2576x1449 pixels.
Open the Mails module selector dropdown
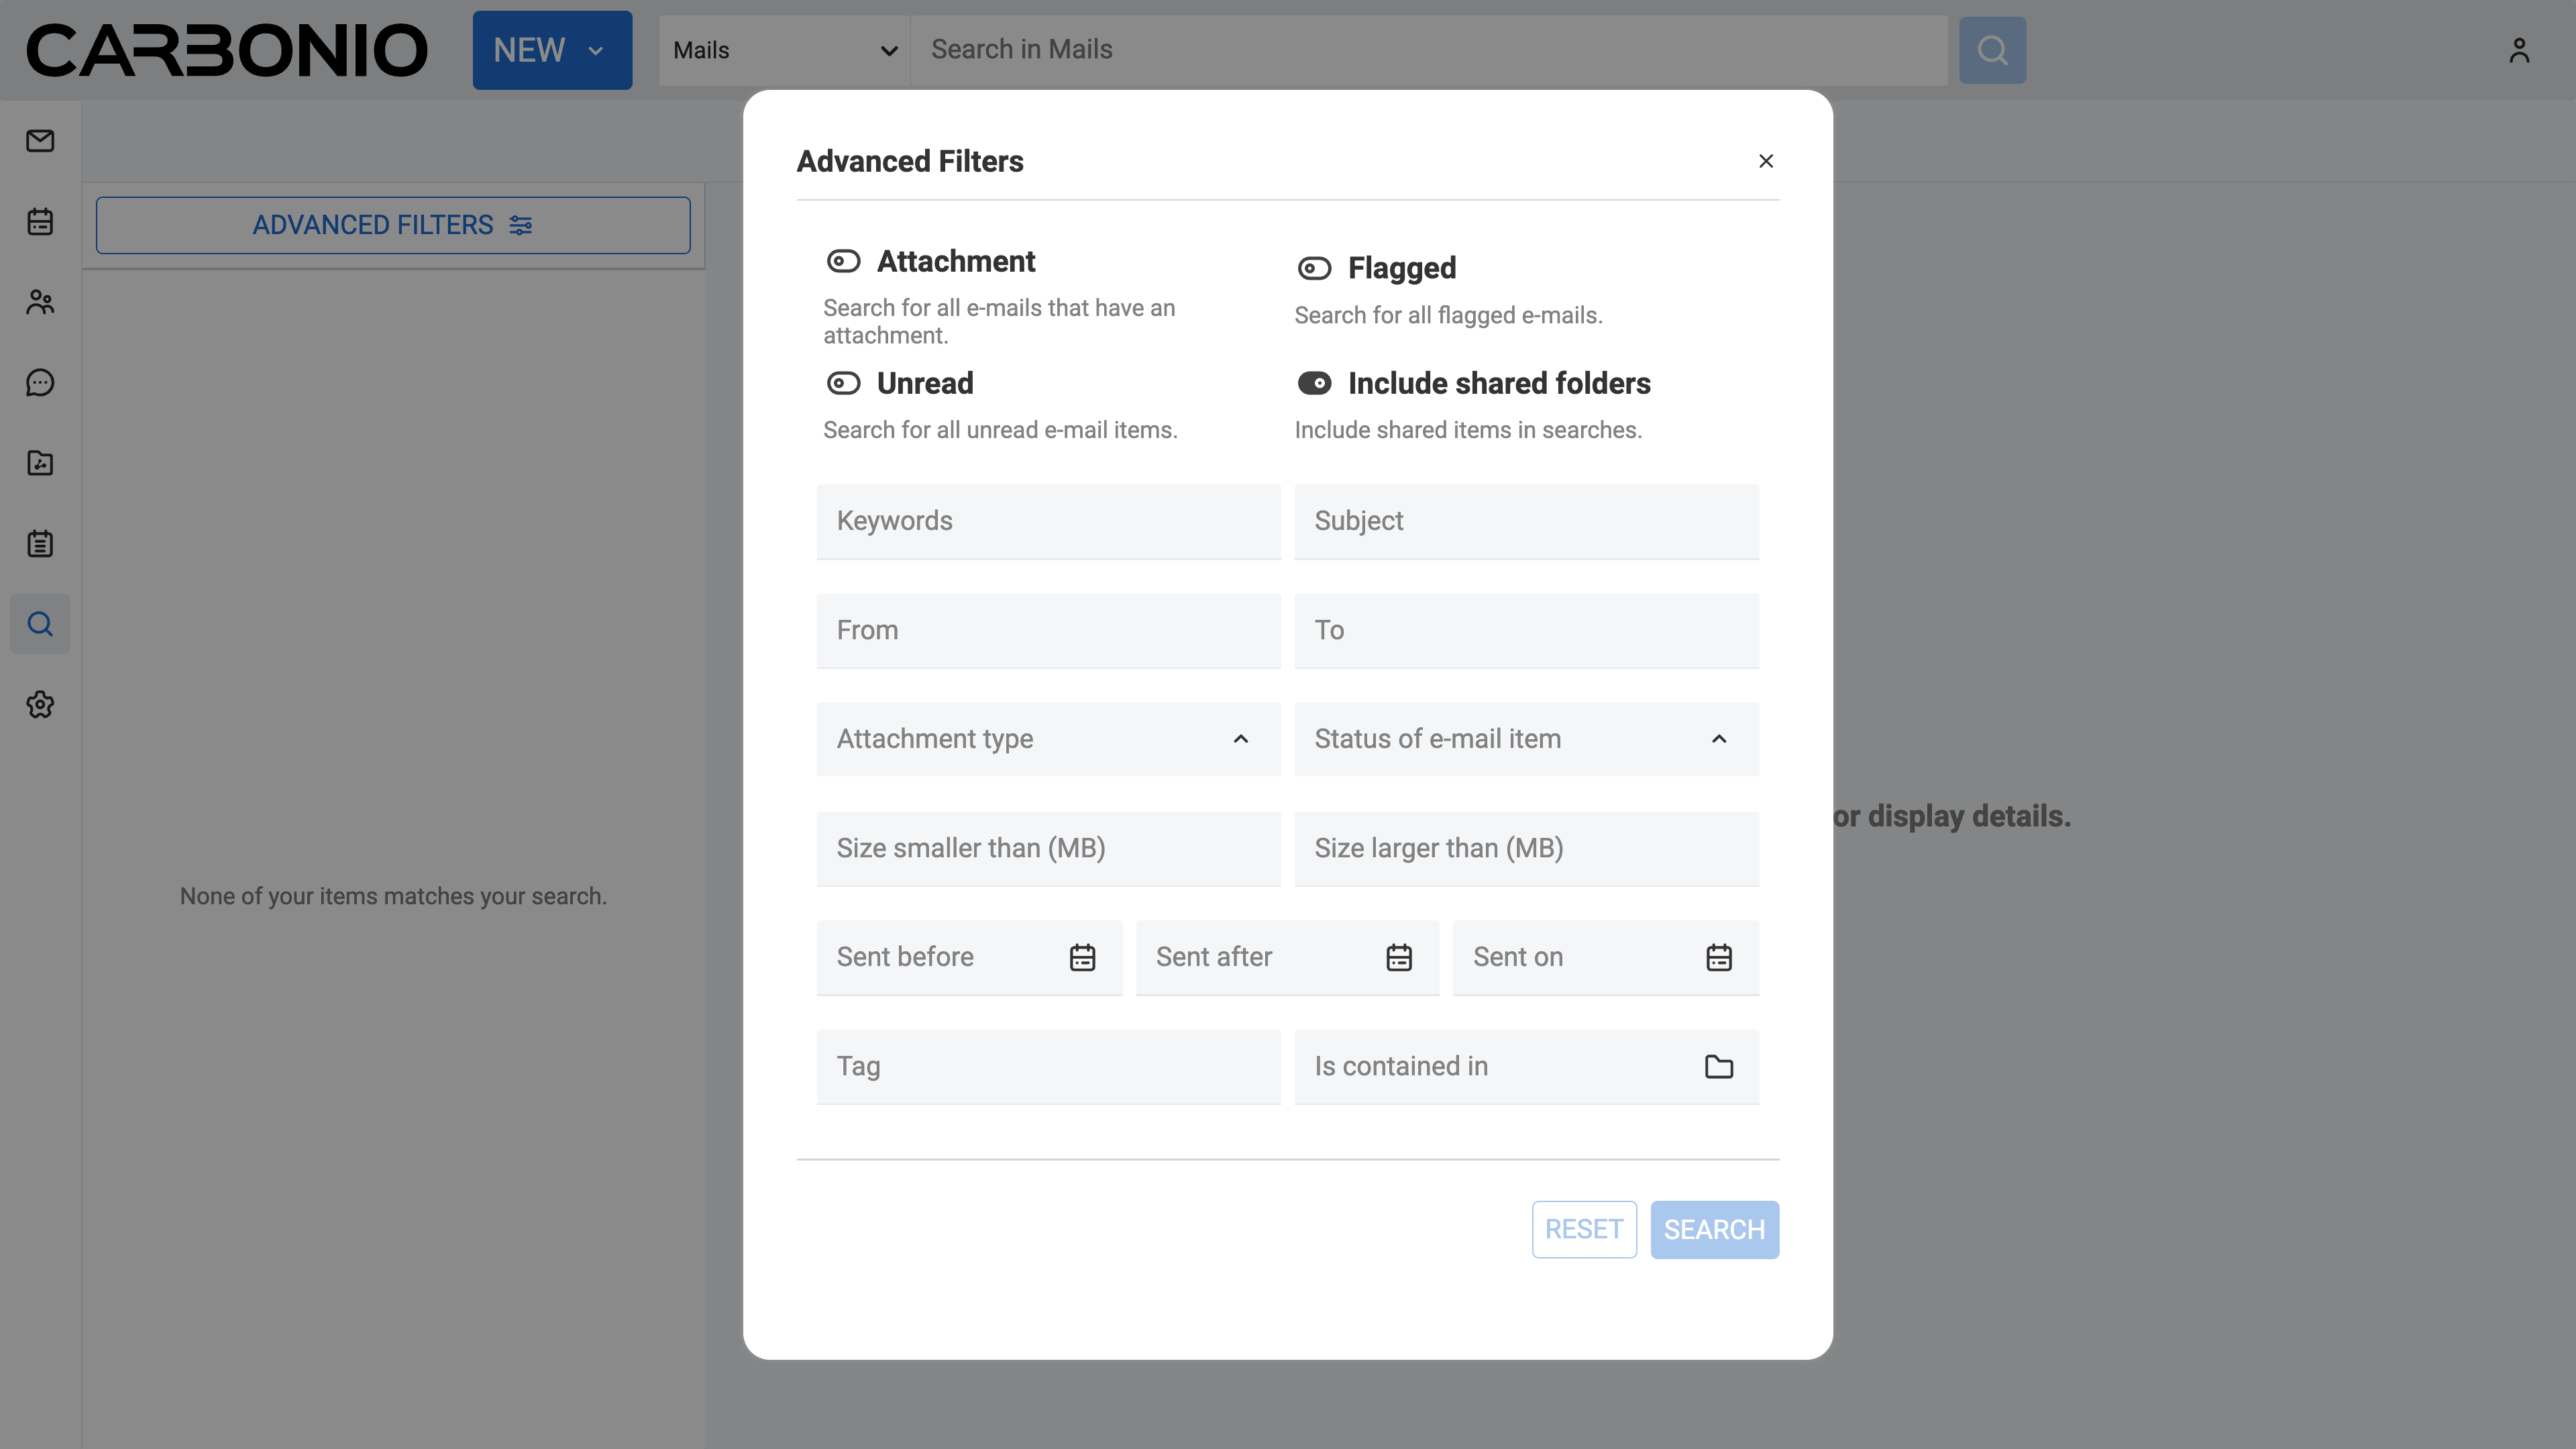click(784, 51)
